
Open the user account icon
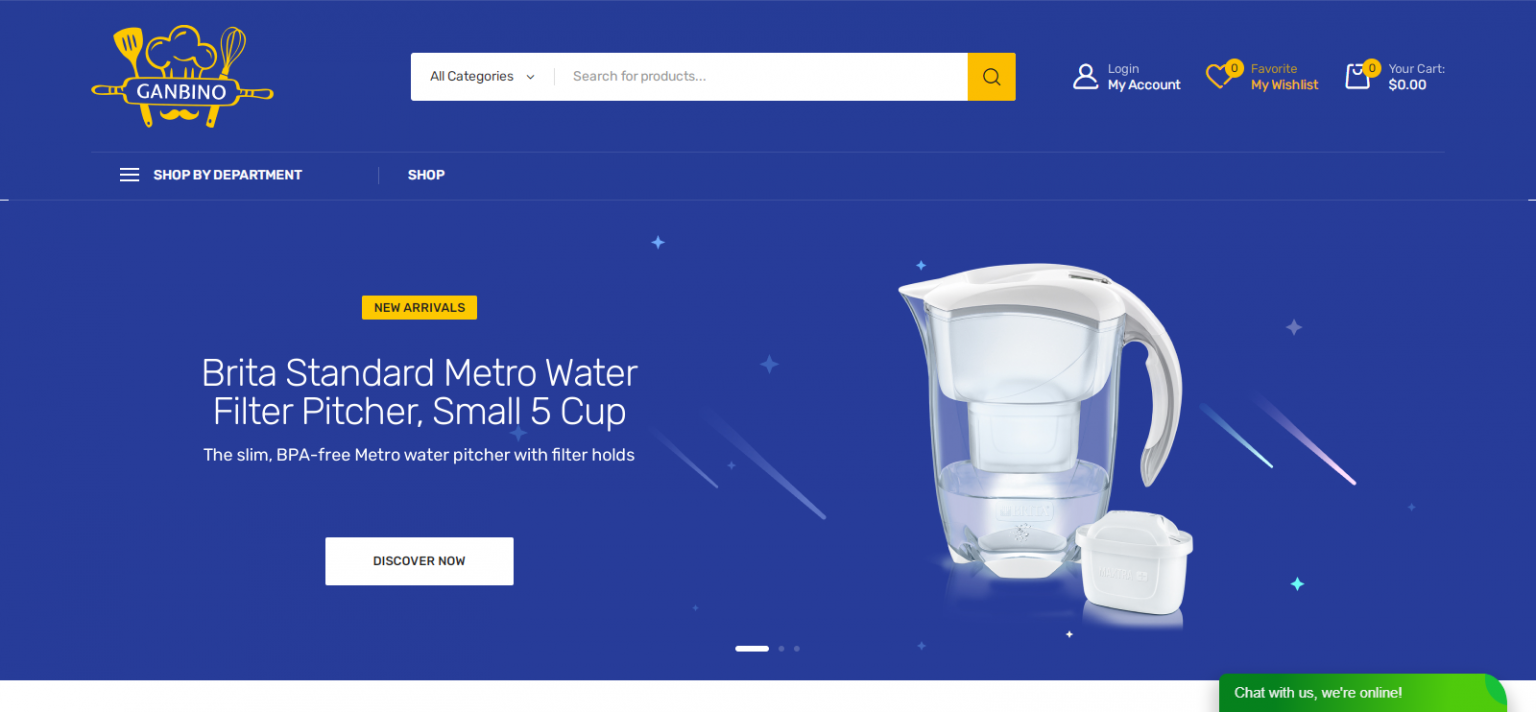pos(1085,77)
